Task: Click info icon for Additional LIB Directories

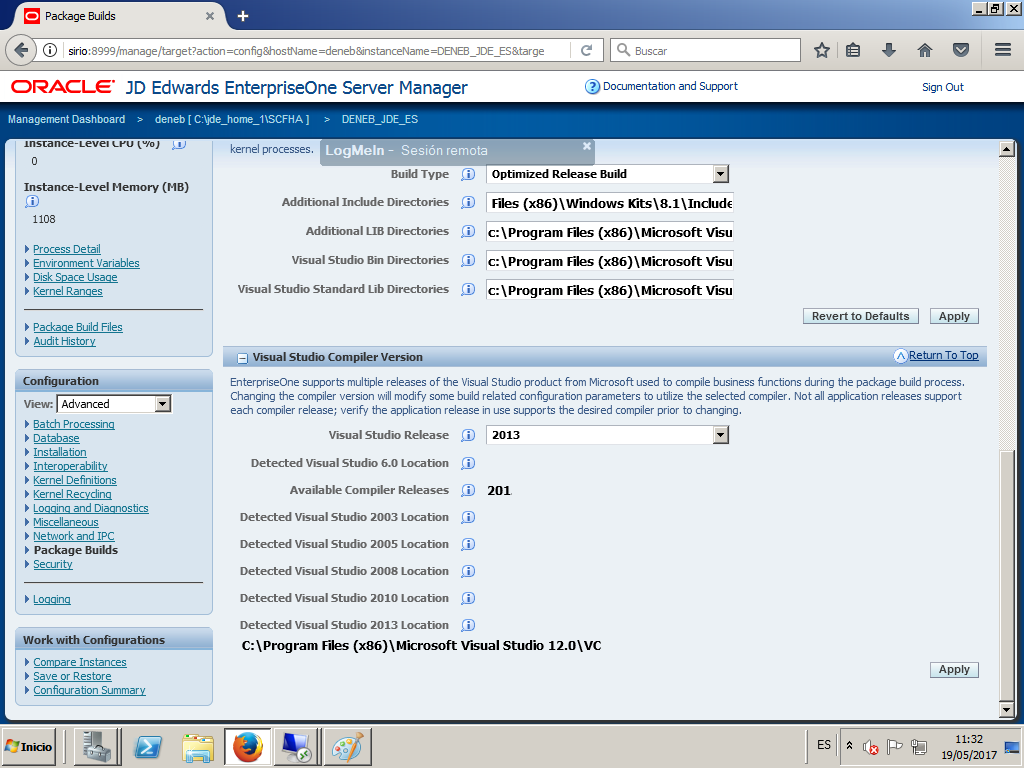Action: (x=468, y=231)
